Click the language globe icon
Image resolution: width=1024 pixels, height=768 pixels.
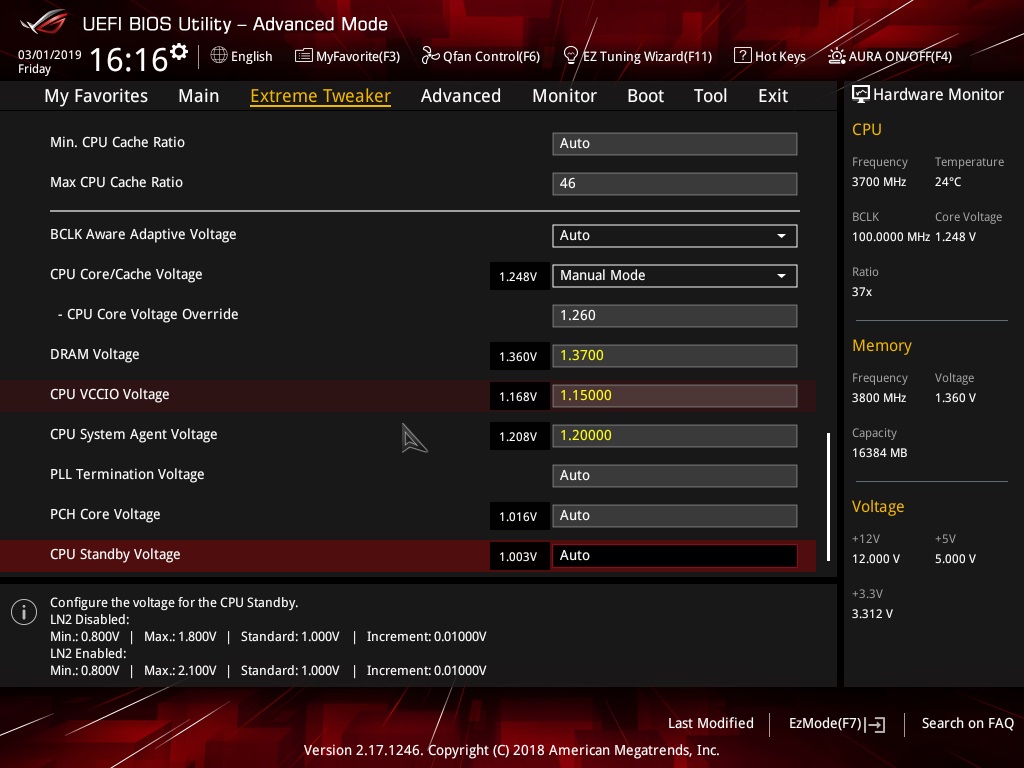click(x=219, y=56)
